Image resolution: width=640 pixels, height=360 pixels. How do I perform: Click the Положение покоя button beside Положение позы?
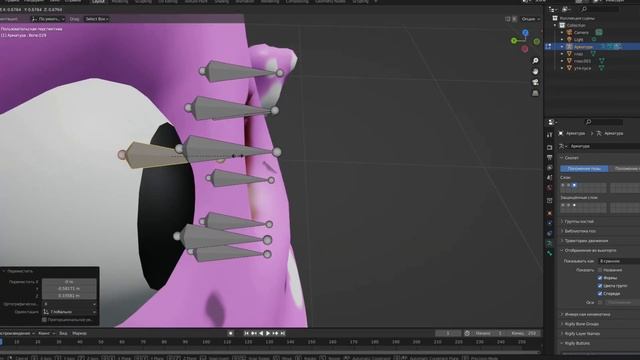click(x=624, y=169)
